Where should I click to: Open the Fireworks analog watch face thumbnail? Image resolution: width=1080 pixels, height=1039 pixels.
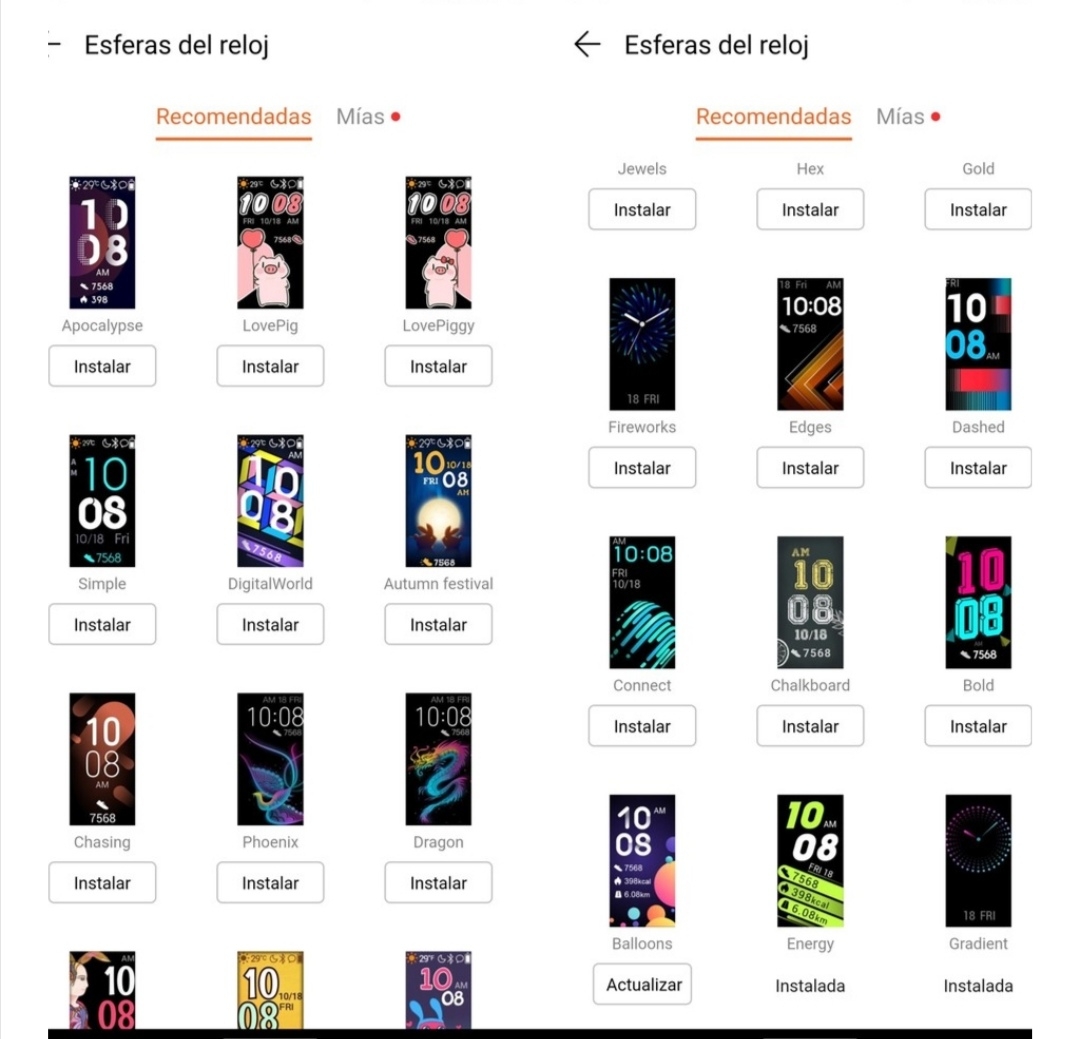[x=642, y=344]
